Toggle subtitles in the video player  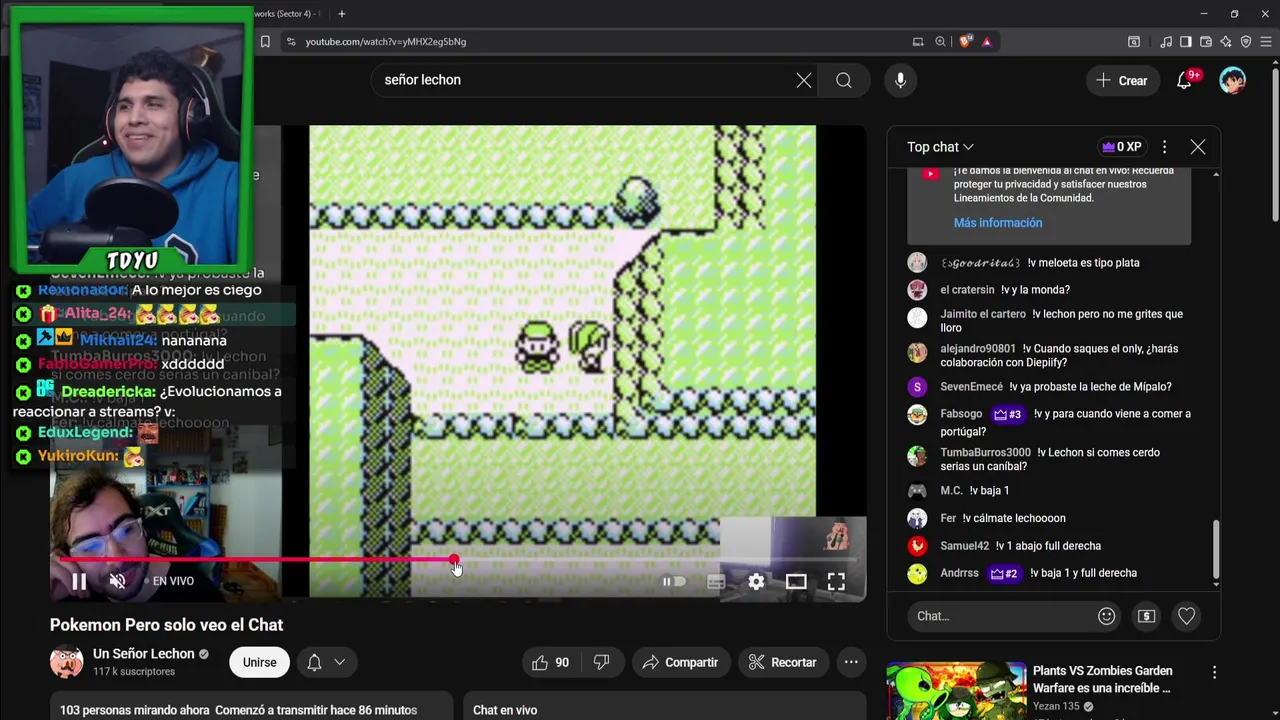click(716, 581)
